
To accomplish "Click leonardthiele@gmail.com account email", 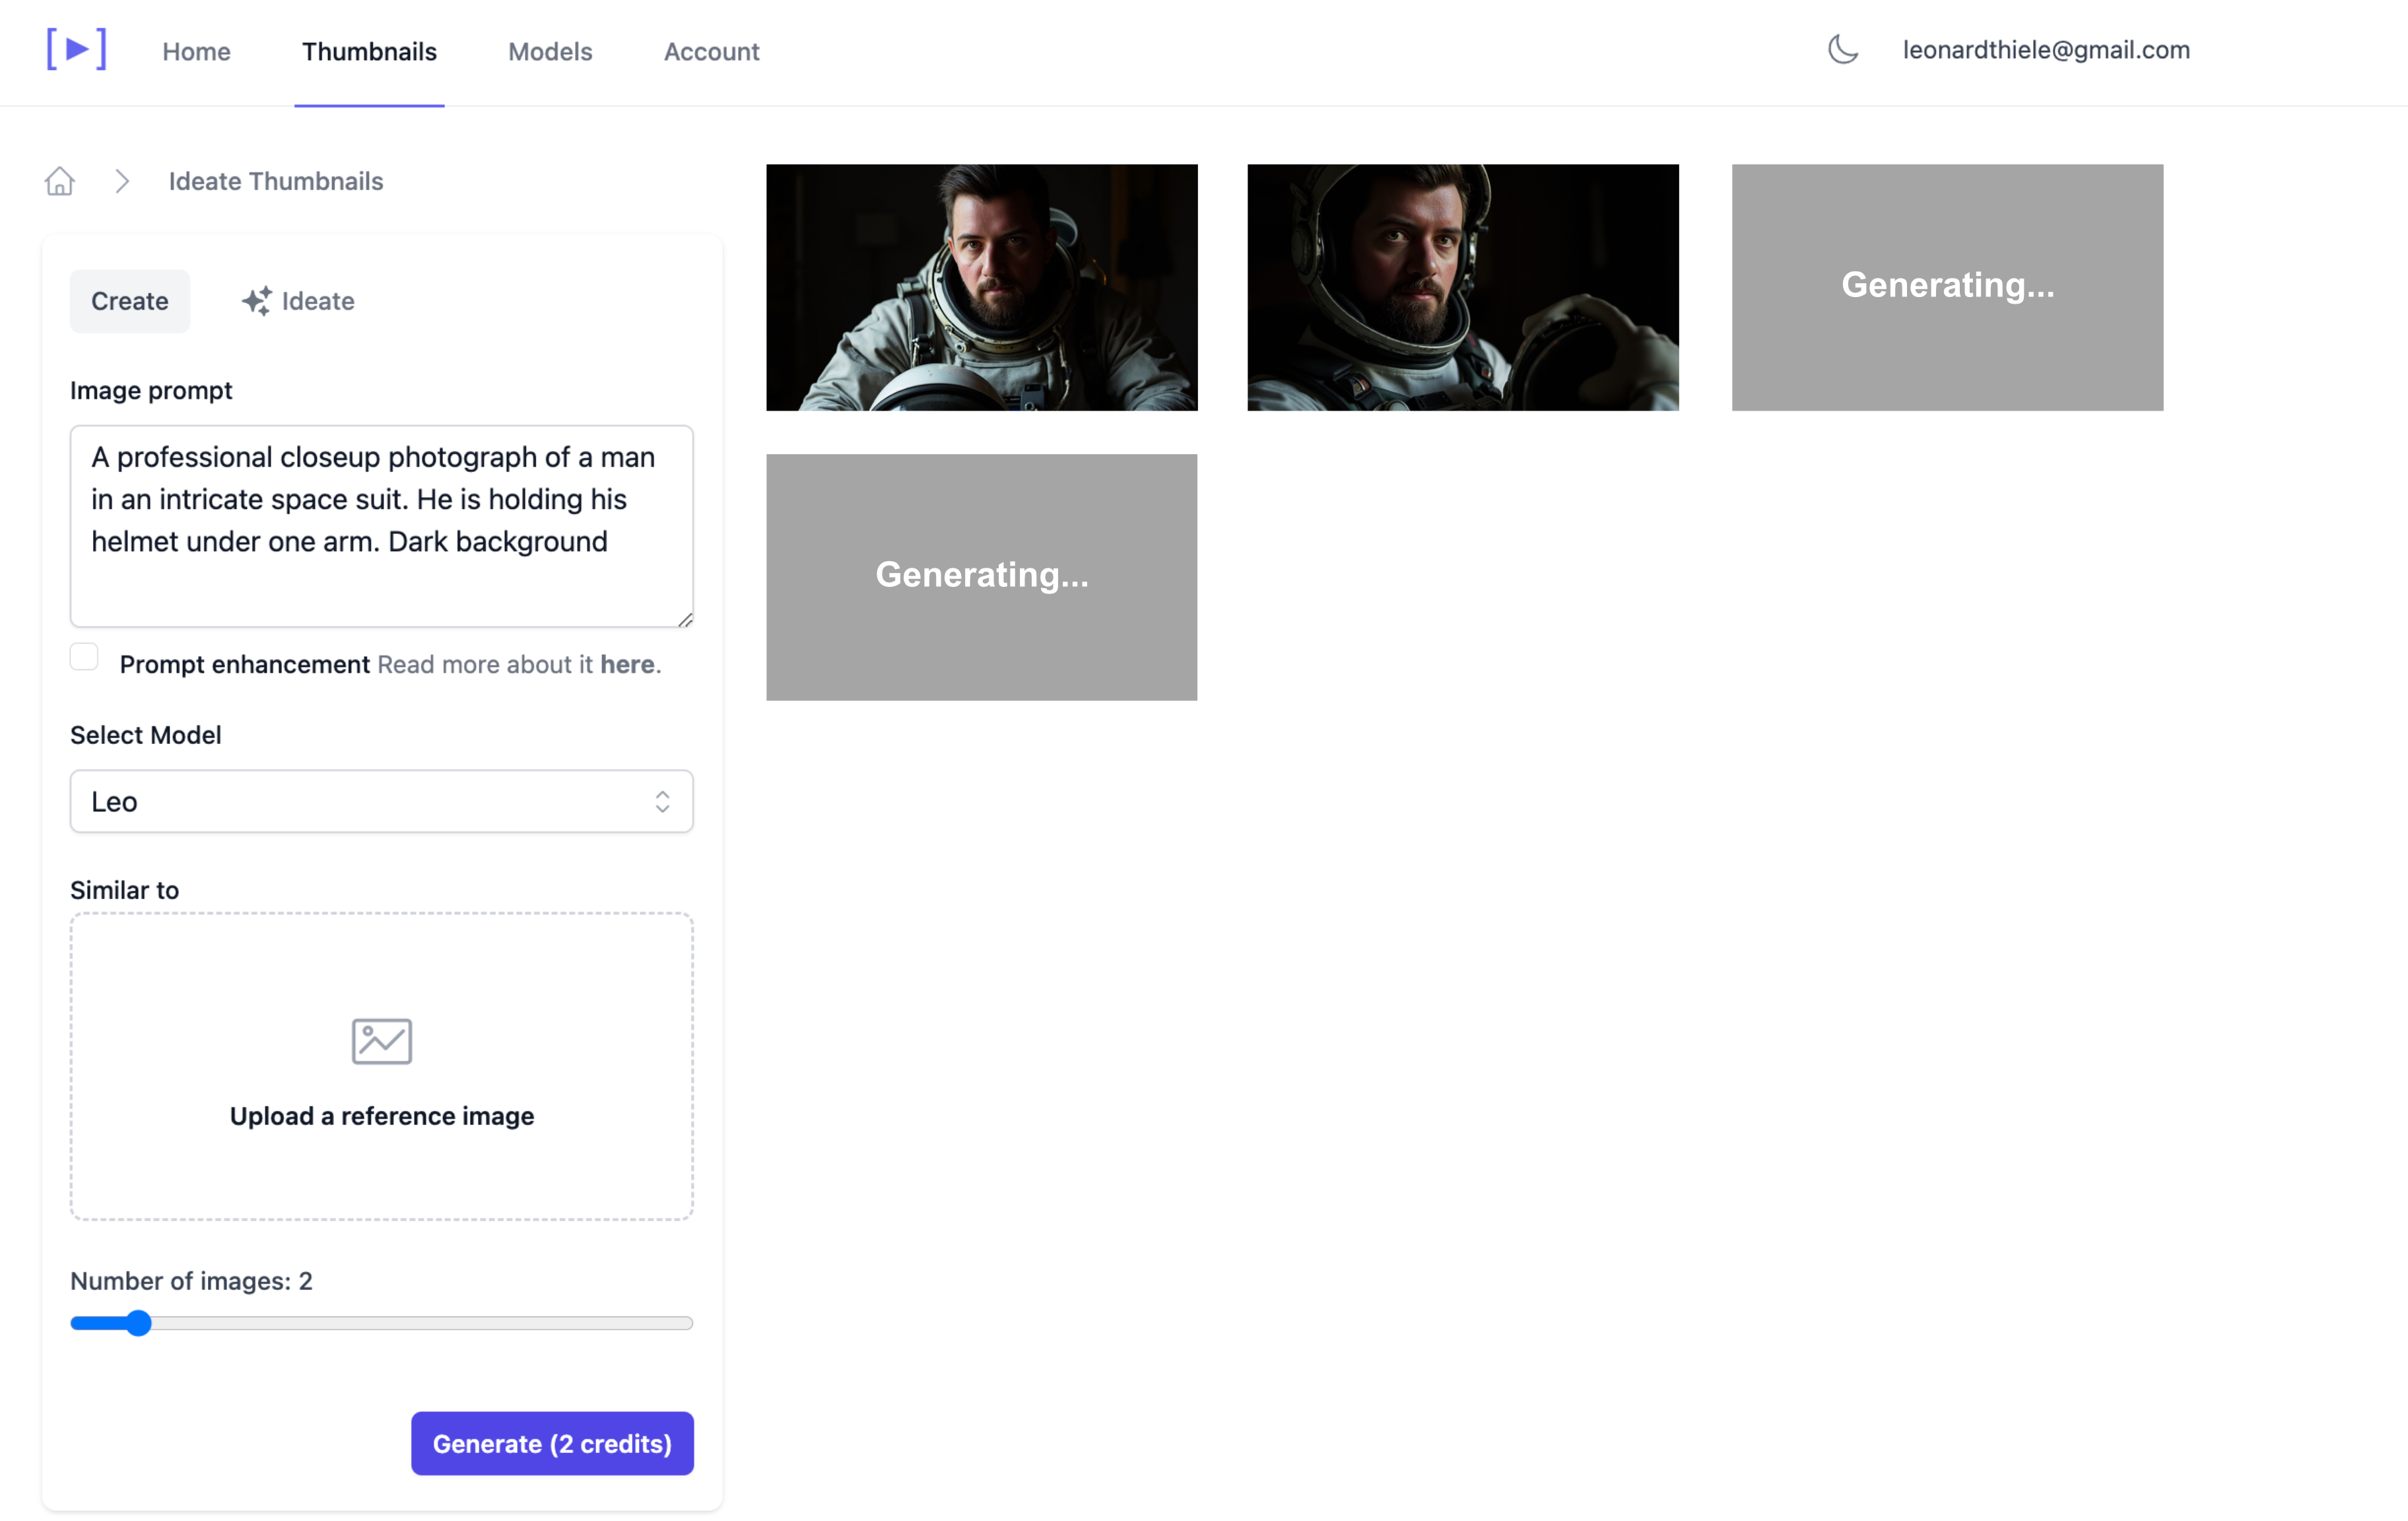I will 2046,49.
